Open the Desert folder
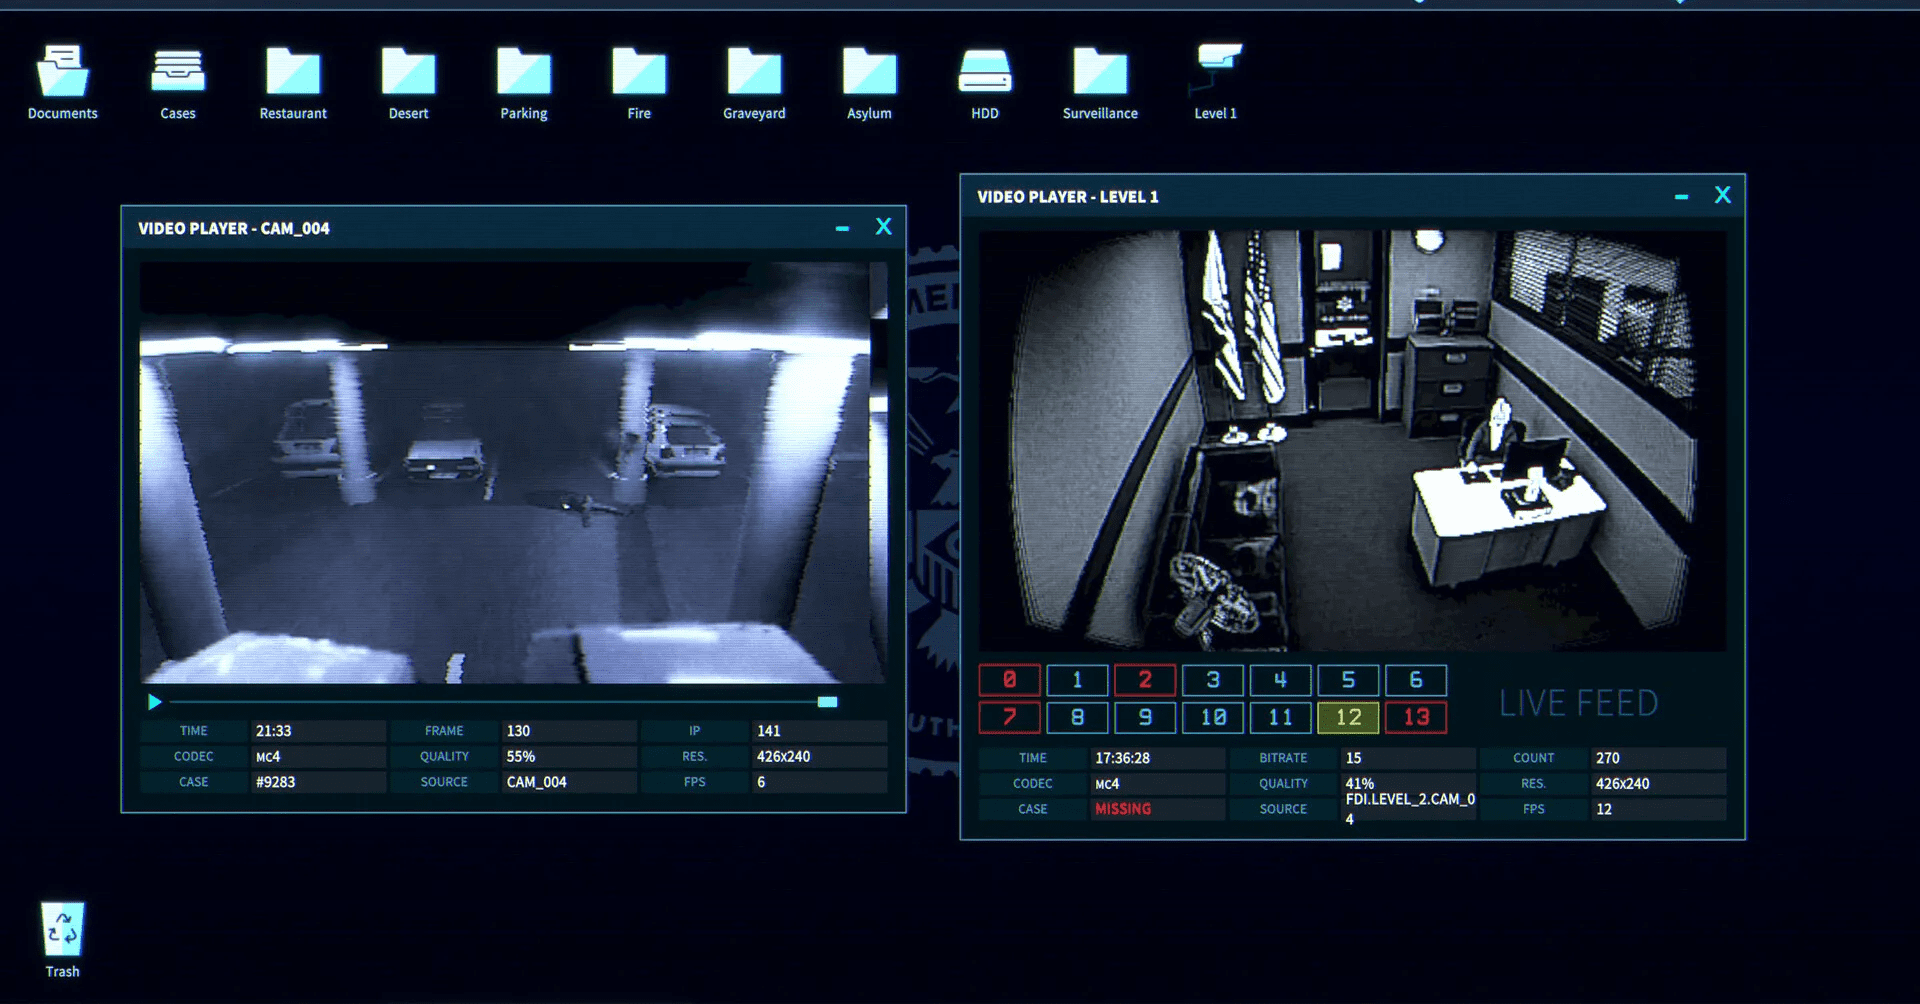The image size is (1920, 1004). pyautogui.click(x=408, y=72)
